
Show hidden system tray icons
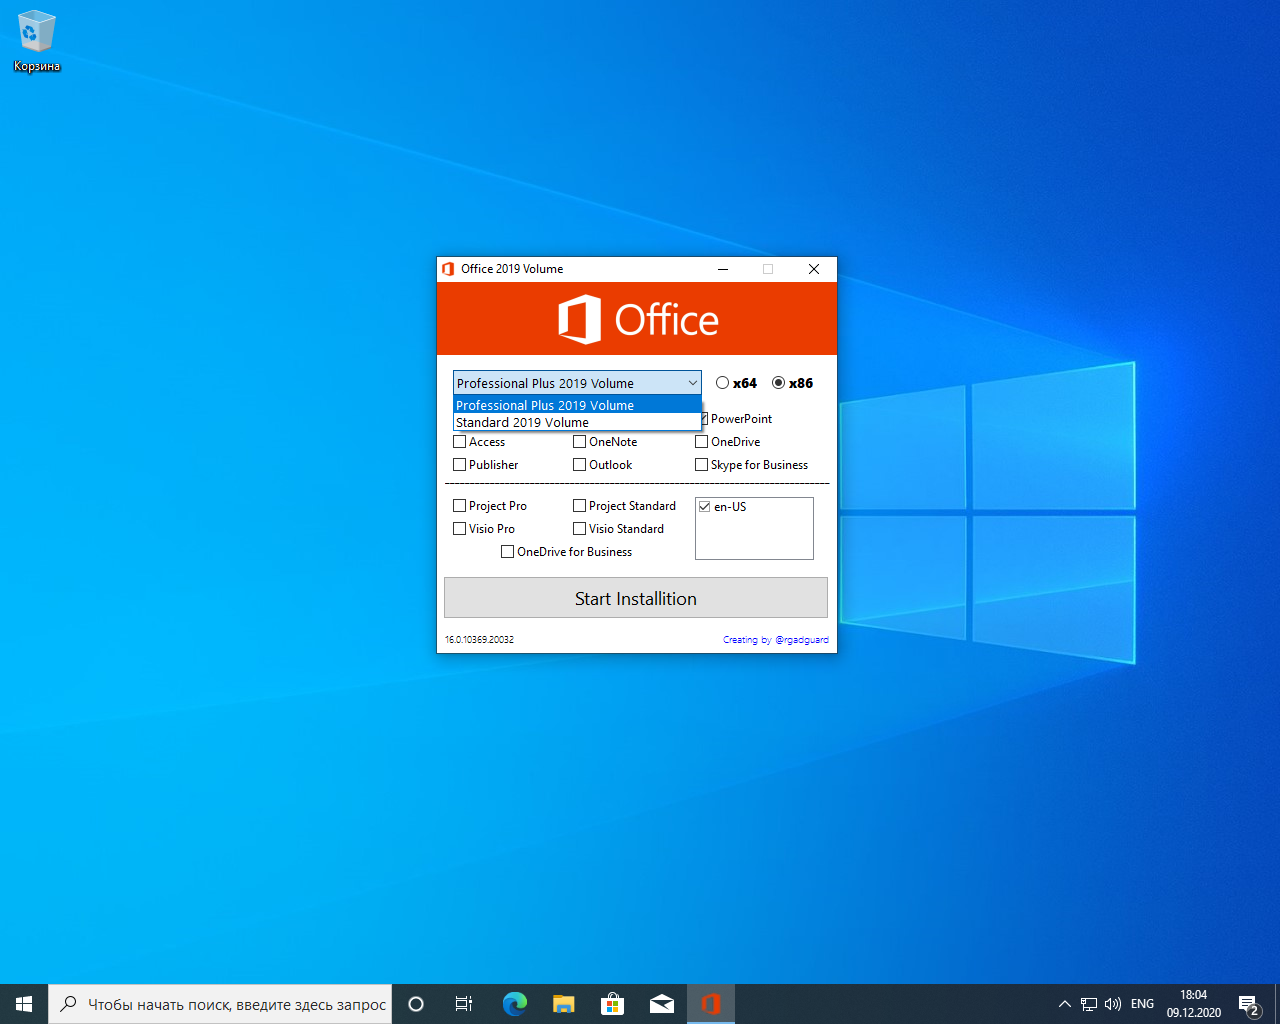pos(1065,1004)
